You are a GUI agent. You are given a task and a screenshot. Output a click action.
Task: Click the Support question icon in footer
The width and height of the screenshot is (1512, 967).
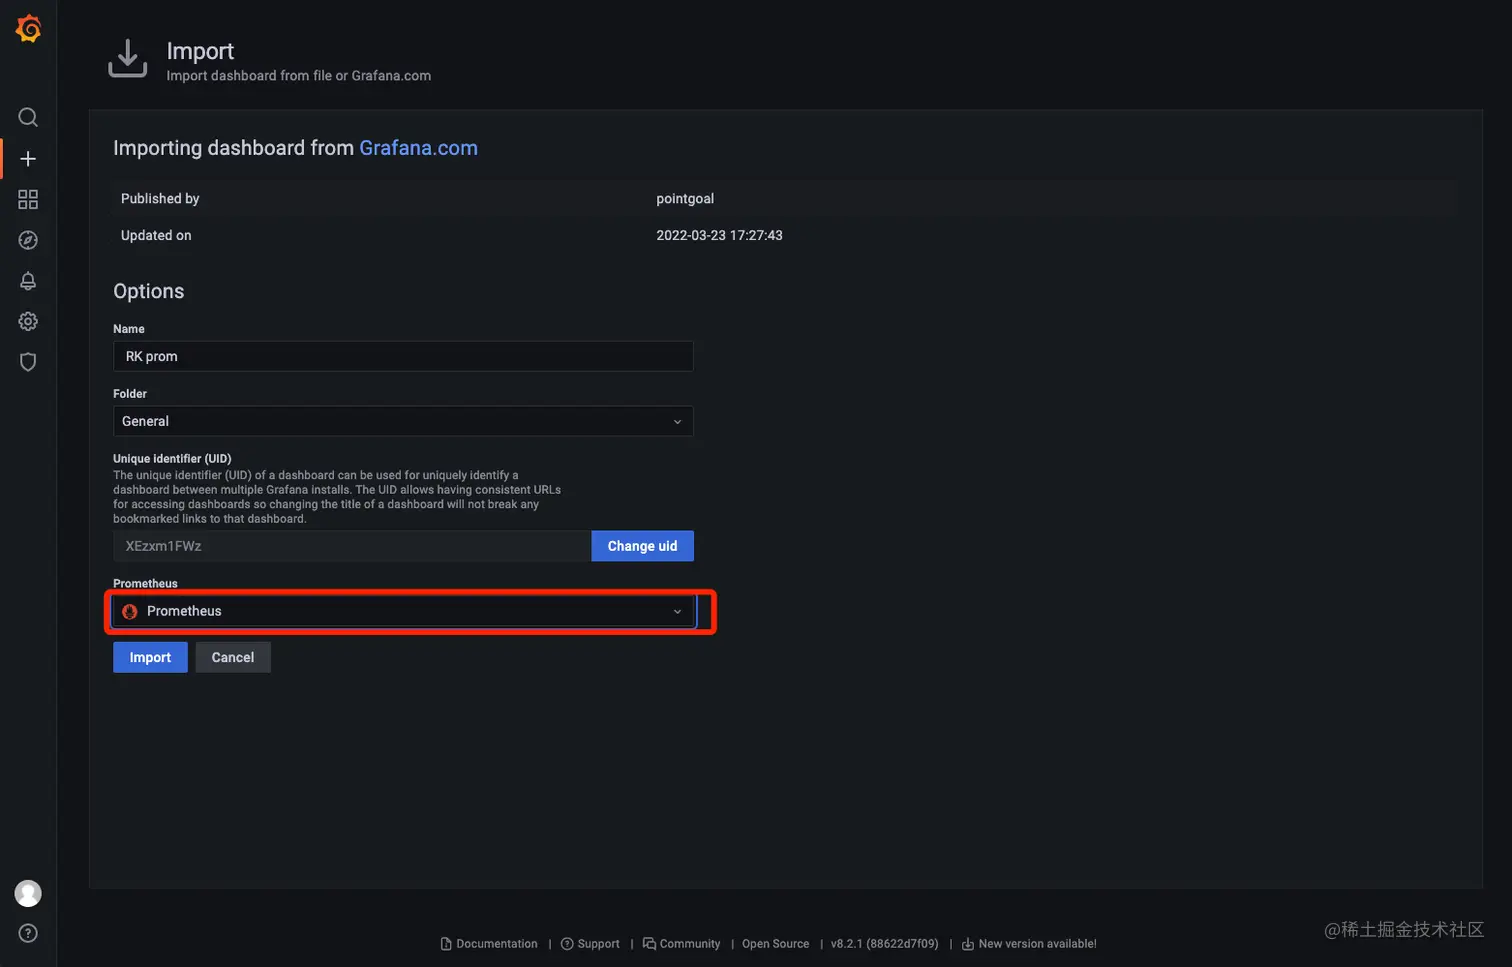[x=567, y=944]
